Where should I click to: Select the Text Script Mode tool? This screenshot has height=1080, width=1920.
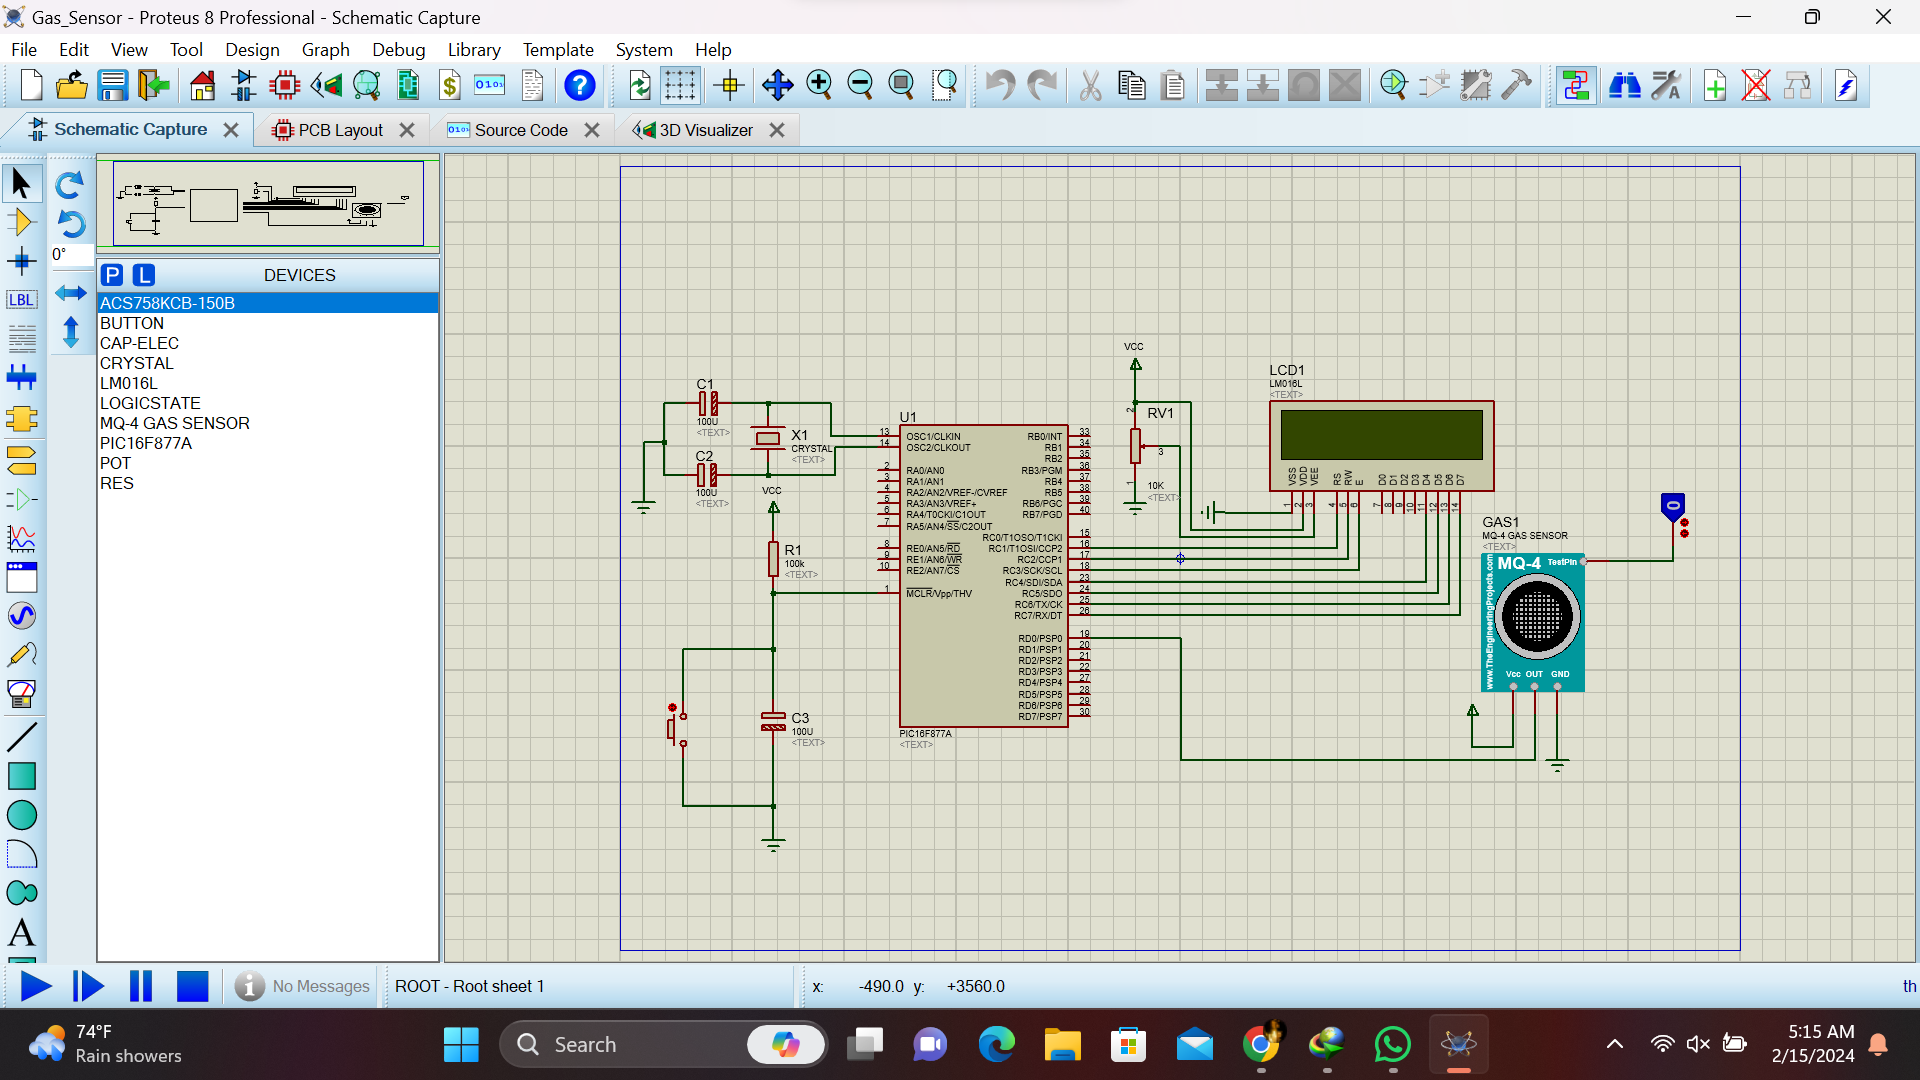21,339
